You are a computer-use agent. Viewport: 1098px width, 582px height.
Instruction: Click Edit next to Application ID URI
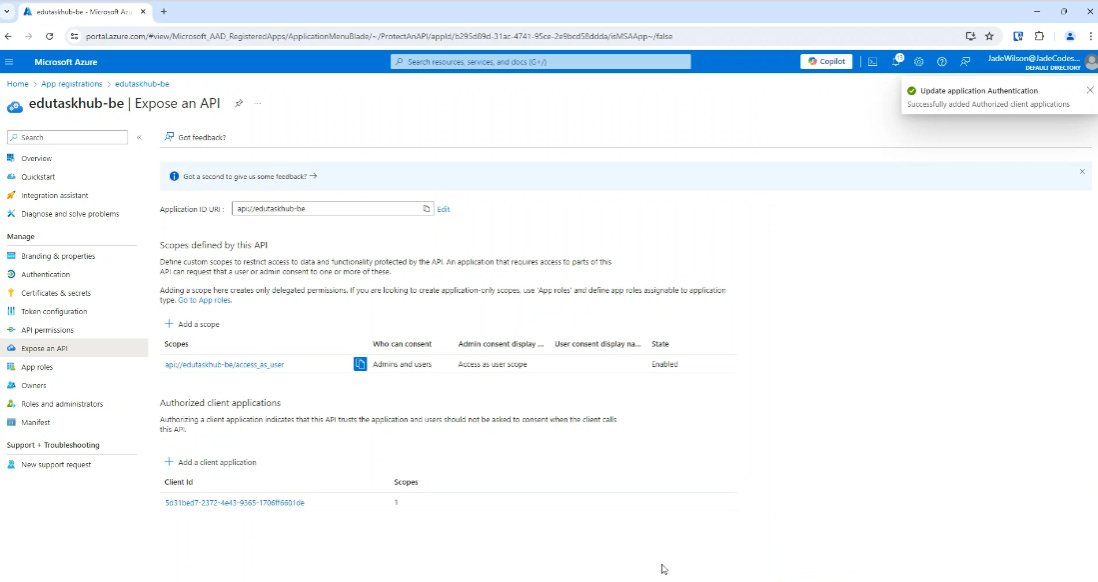click(x=443, y=209)
